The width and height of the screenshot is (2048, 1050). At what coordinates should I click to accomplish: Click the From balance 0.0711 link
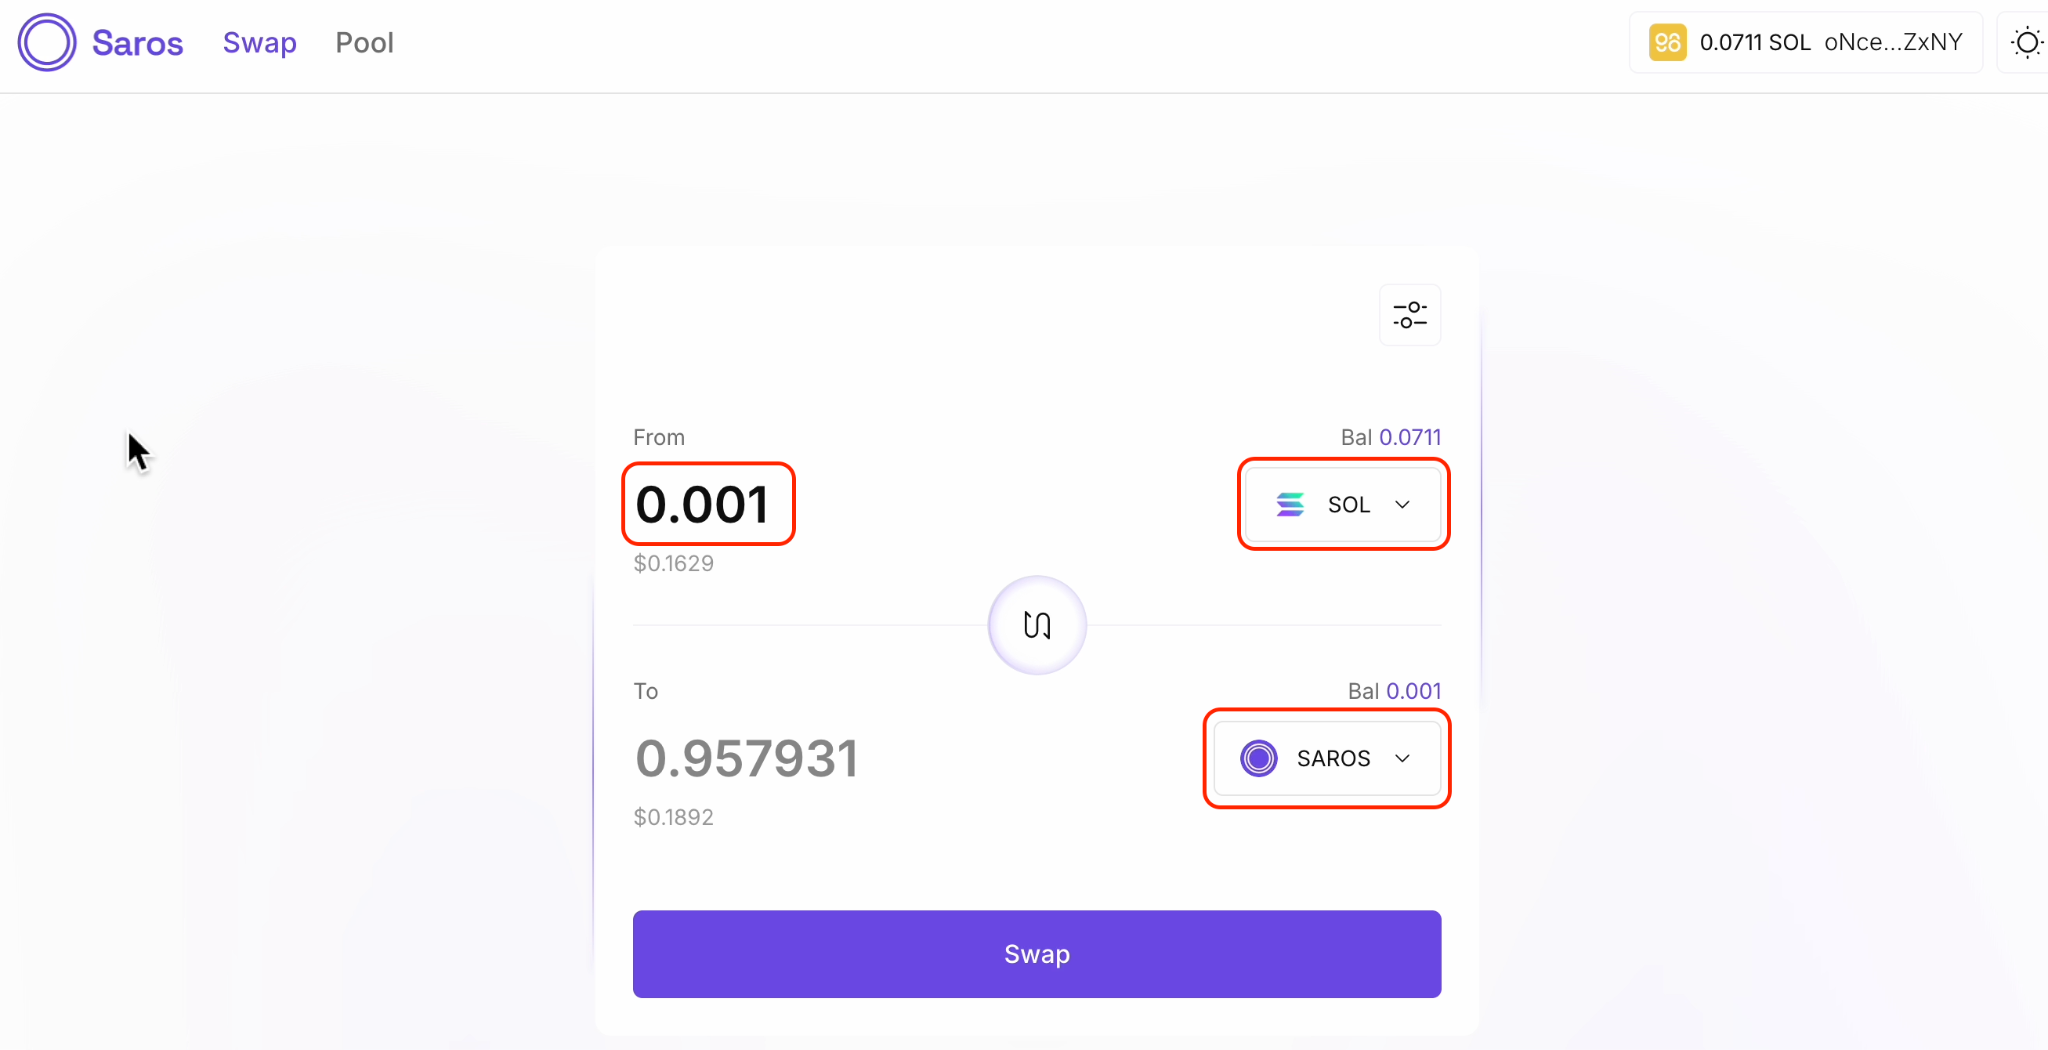click(x=1410, y=437)
